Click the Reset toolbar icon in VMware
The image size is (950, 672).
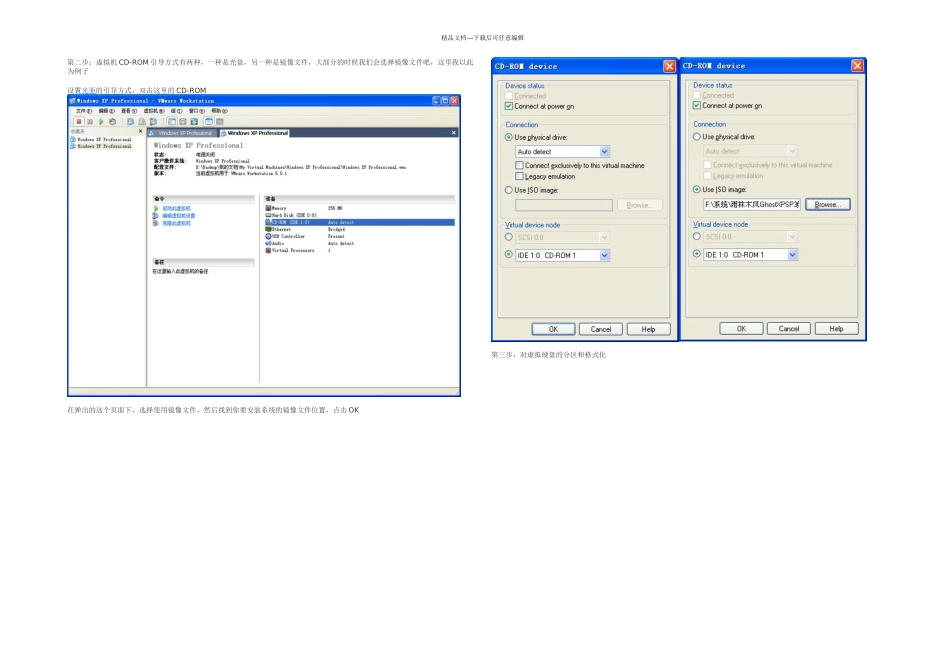(x=113, y=122)
